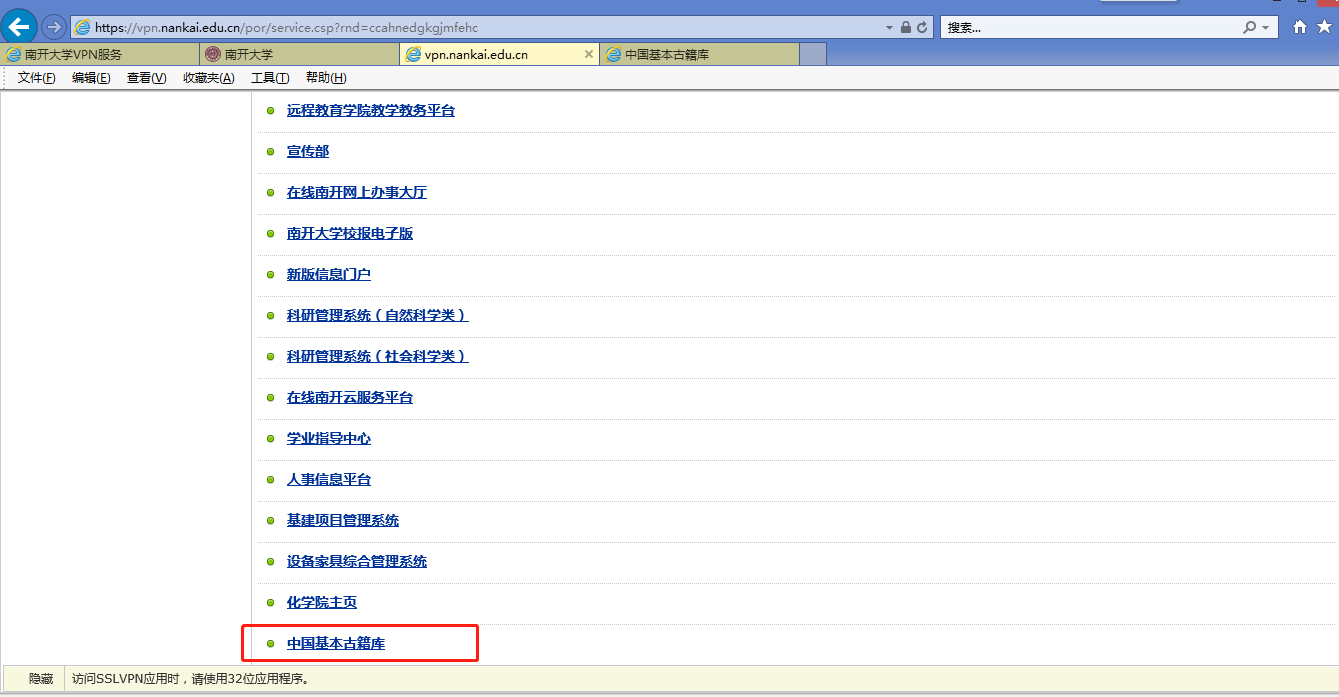
Task: Open the 中国基本古籍库 link in the list
Action: click(x=336, y=643)
